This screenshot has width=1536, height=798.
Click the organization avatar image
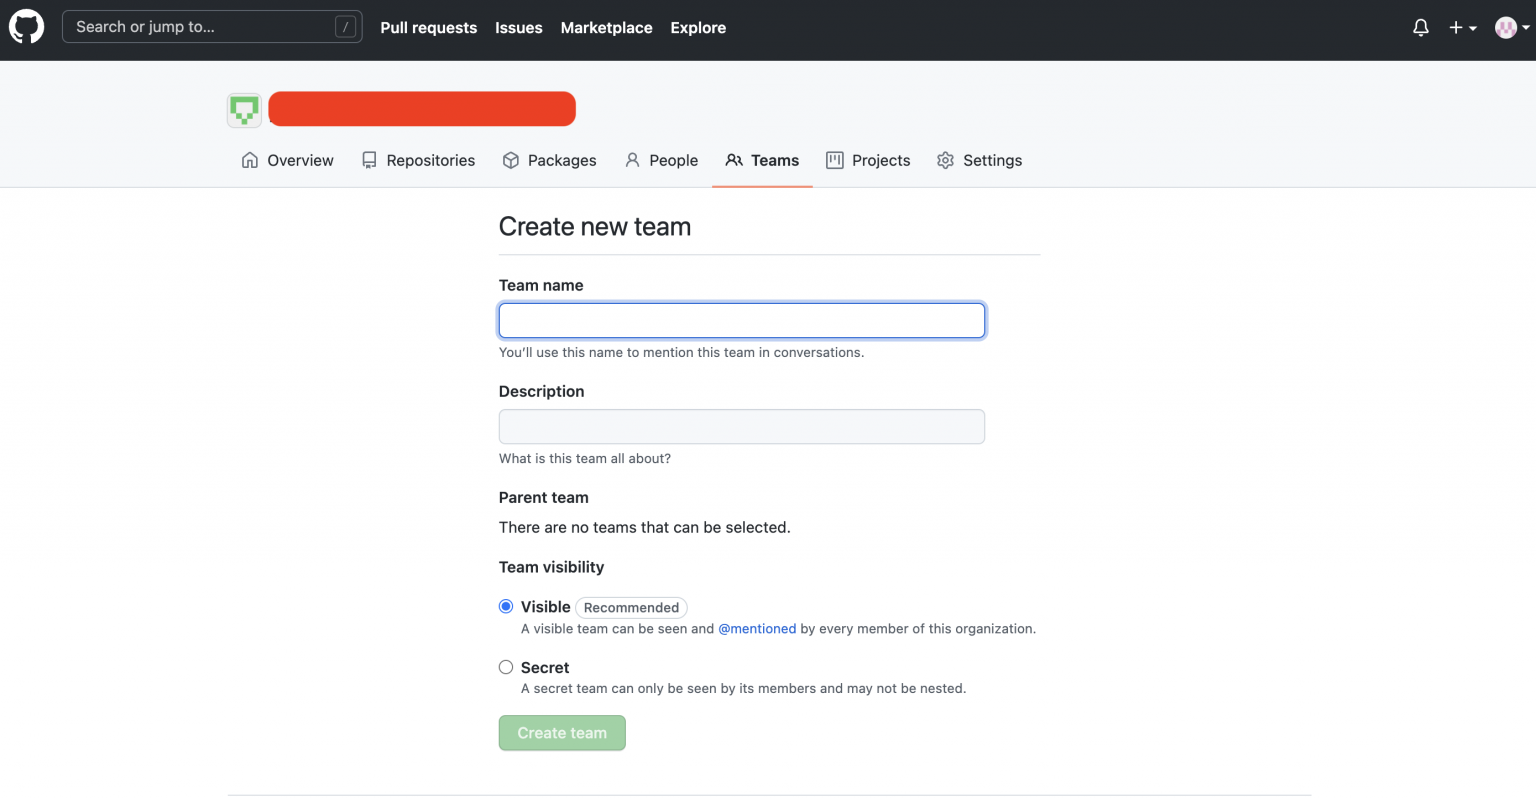coord(243,109)
